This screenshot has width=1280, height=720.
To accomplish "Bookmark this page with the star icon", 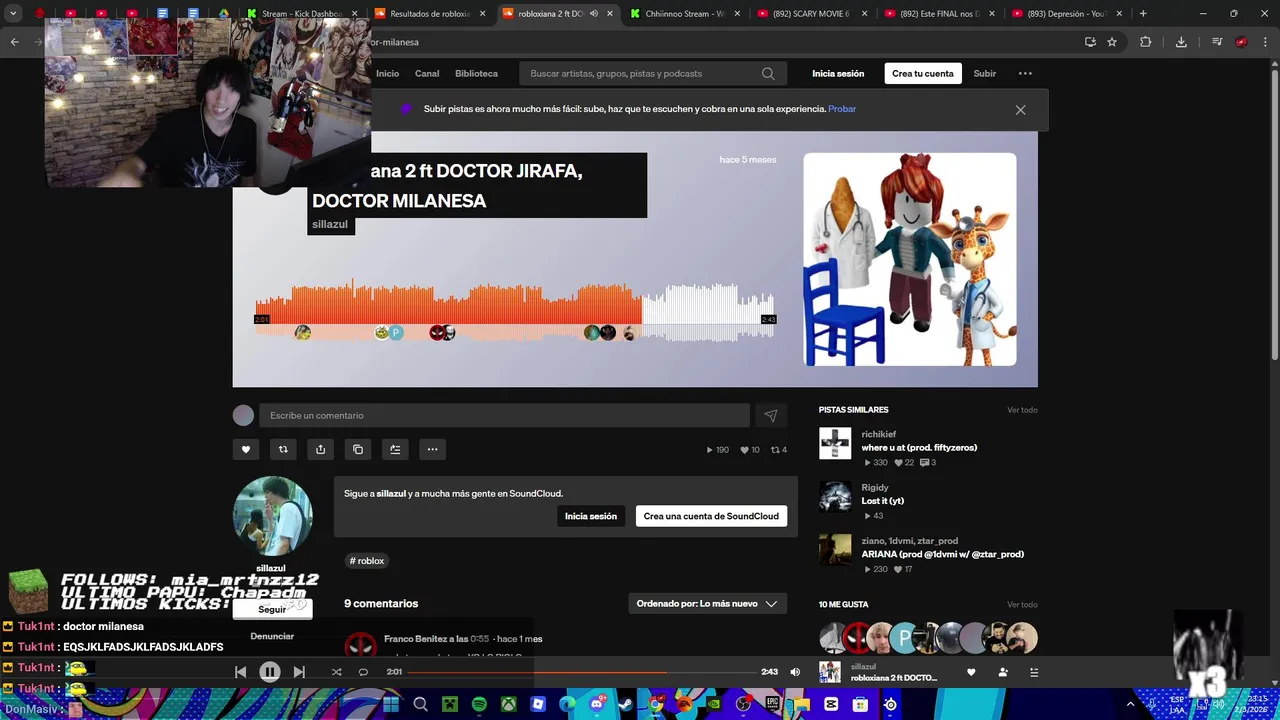I will [x=1112, y=42].
